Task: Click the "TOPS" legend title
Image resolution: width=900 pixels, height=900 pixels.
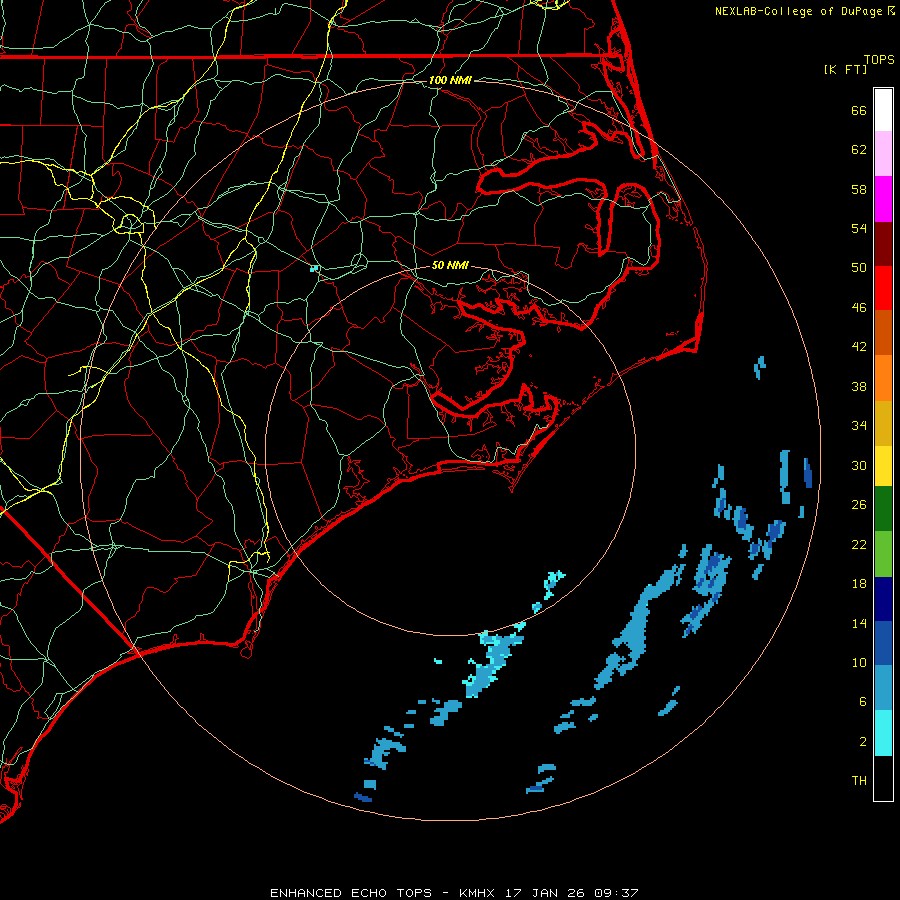Action: (879, 60)
